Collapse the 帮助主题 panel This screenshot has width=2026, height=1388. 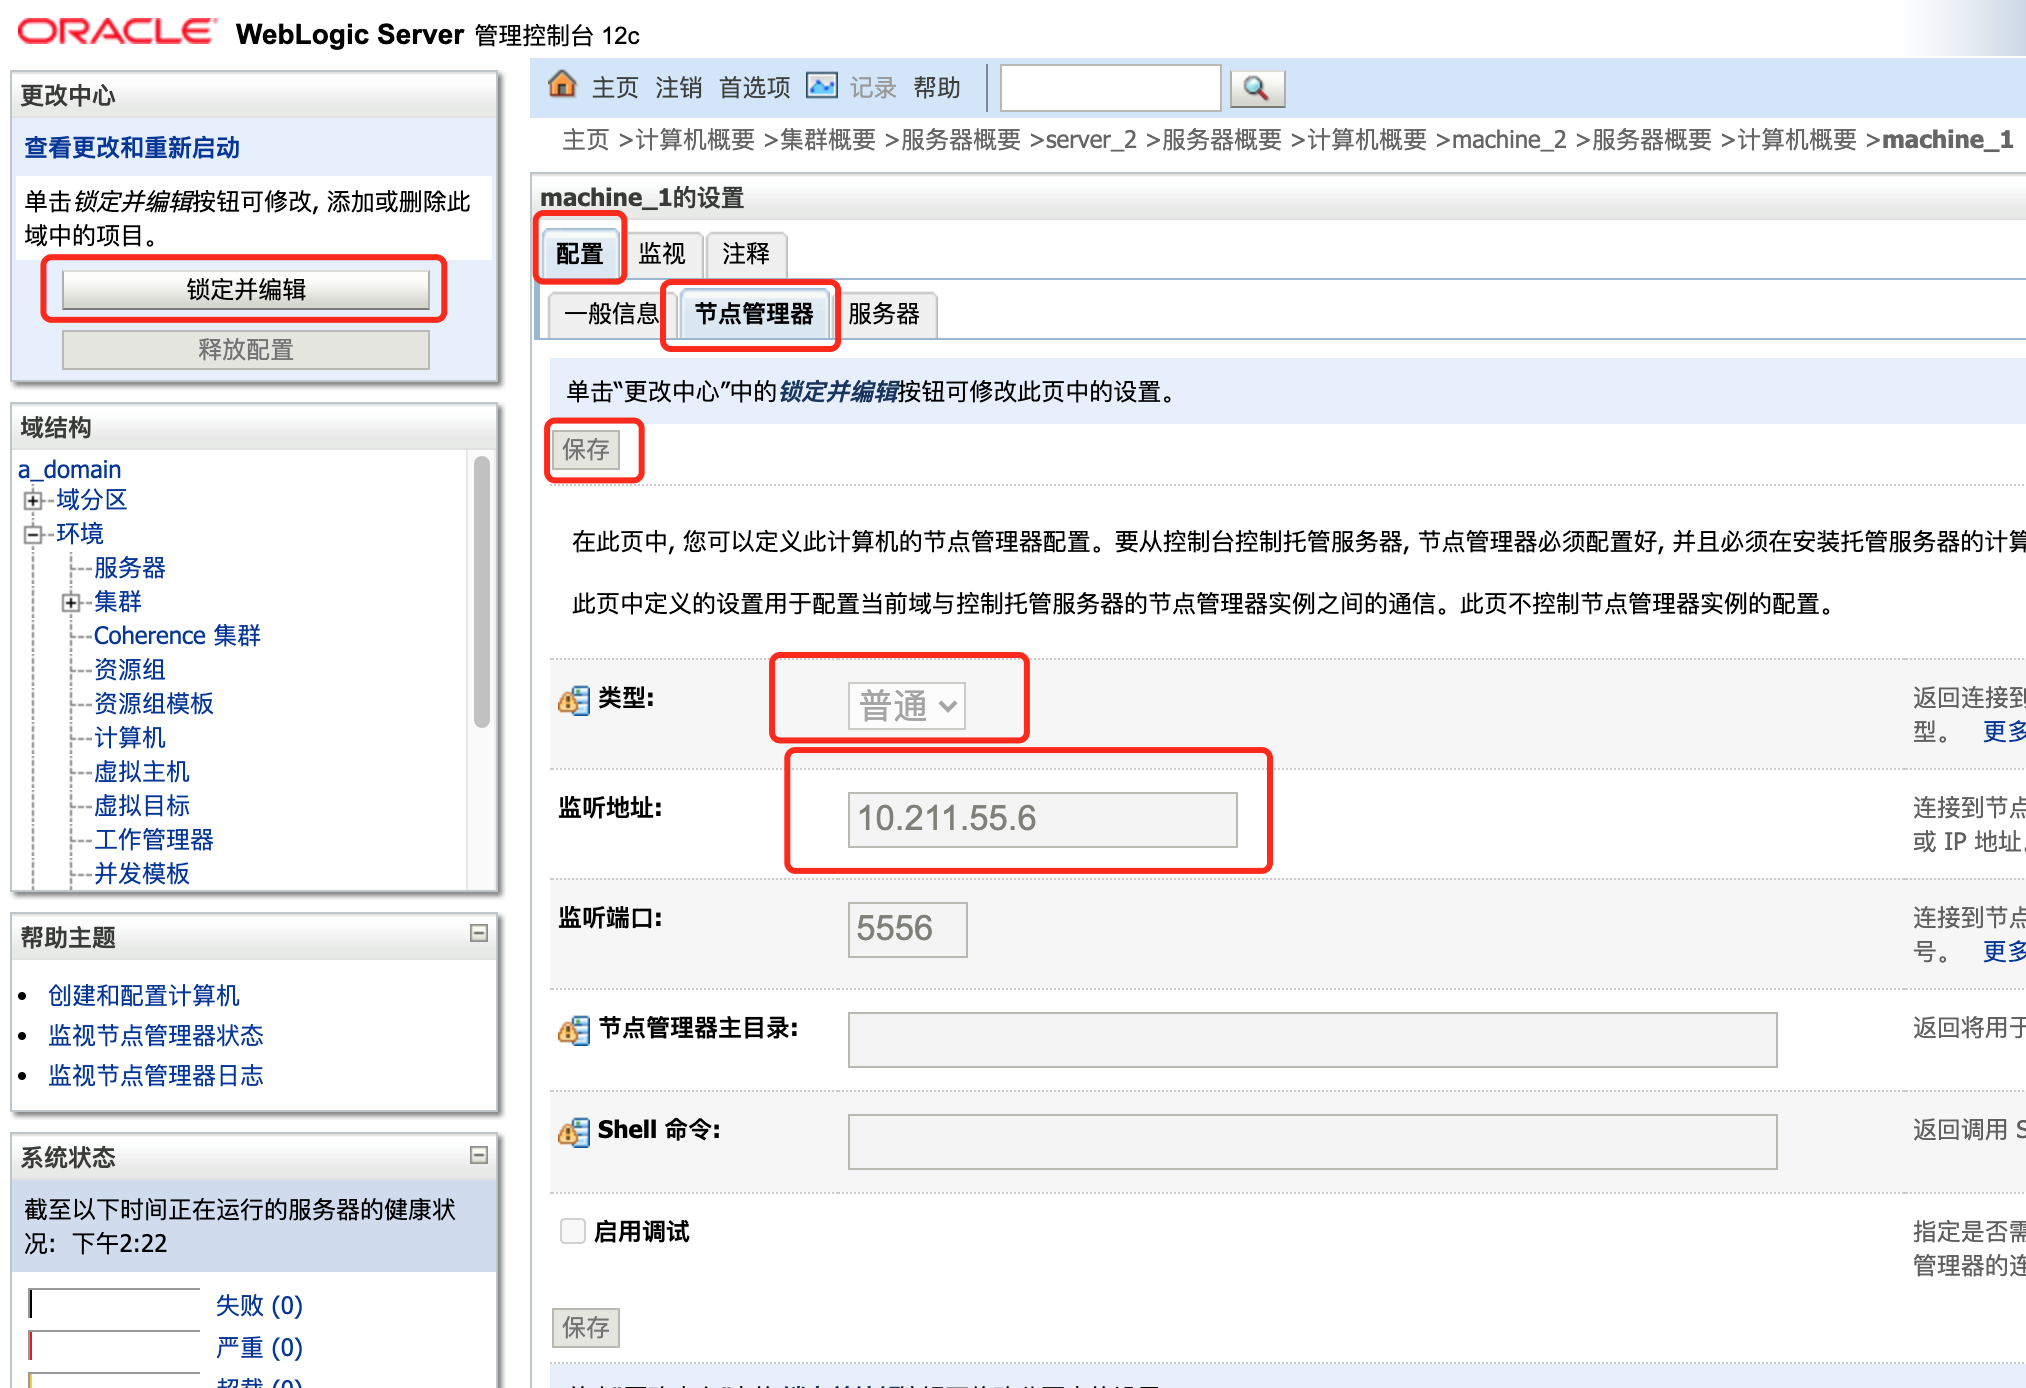click(x=479, y=933)
